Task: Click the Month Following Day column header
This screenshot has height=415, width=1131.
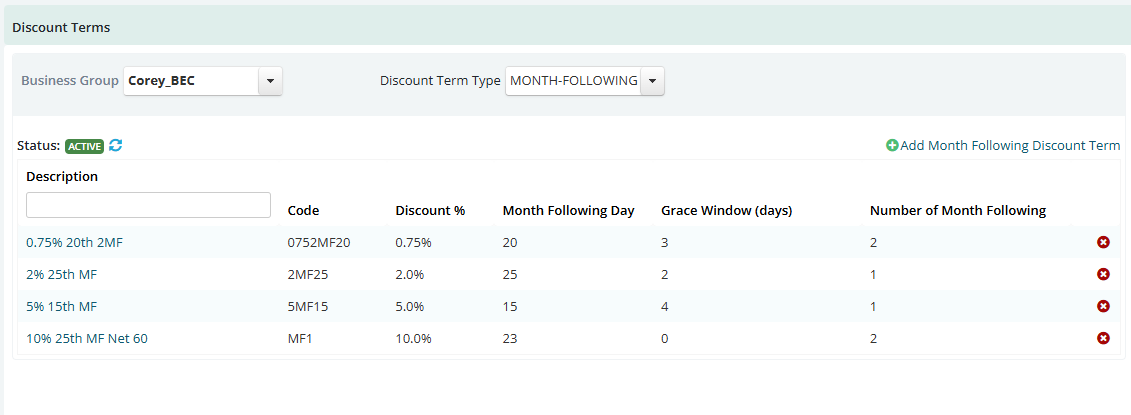Action: (x=568, y=211)
